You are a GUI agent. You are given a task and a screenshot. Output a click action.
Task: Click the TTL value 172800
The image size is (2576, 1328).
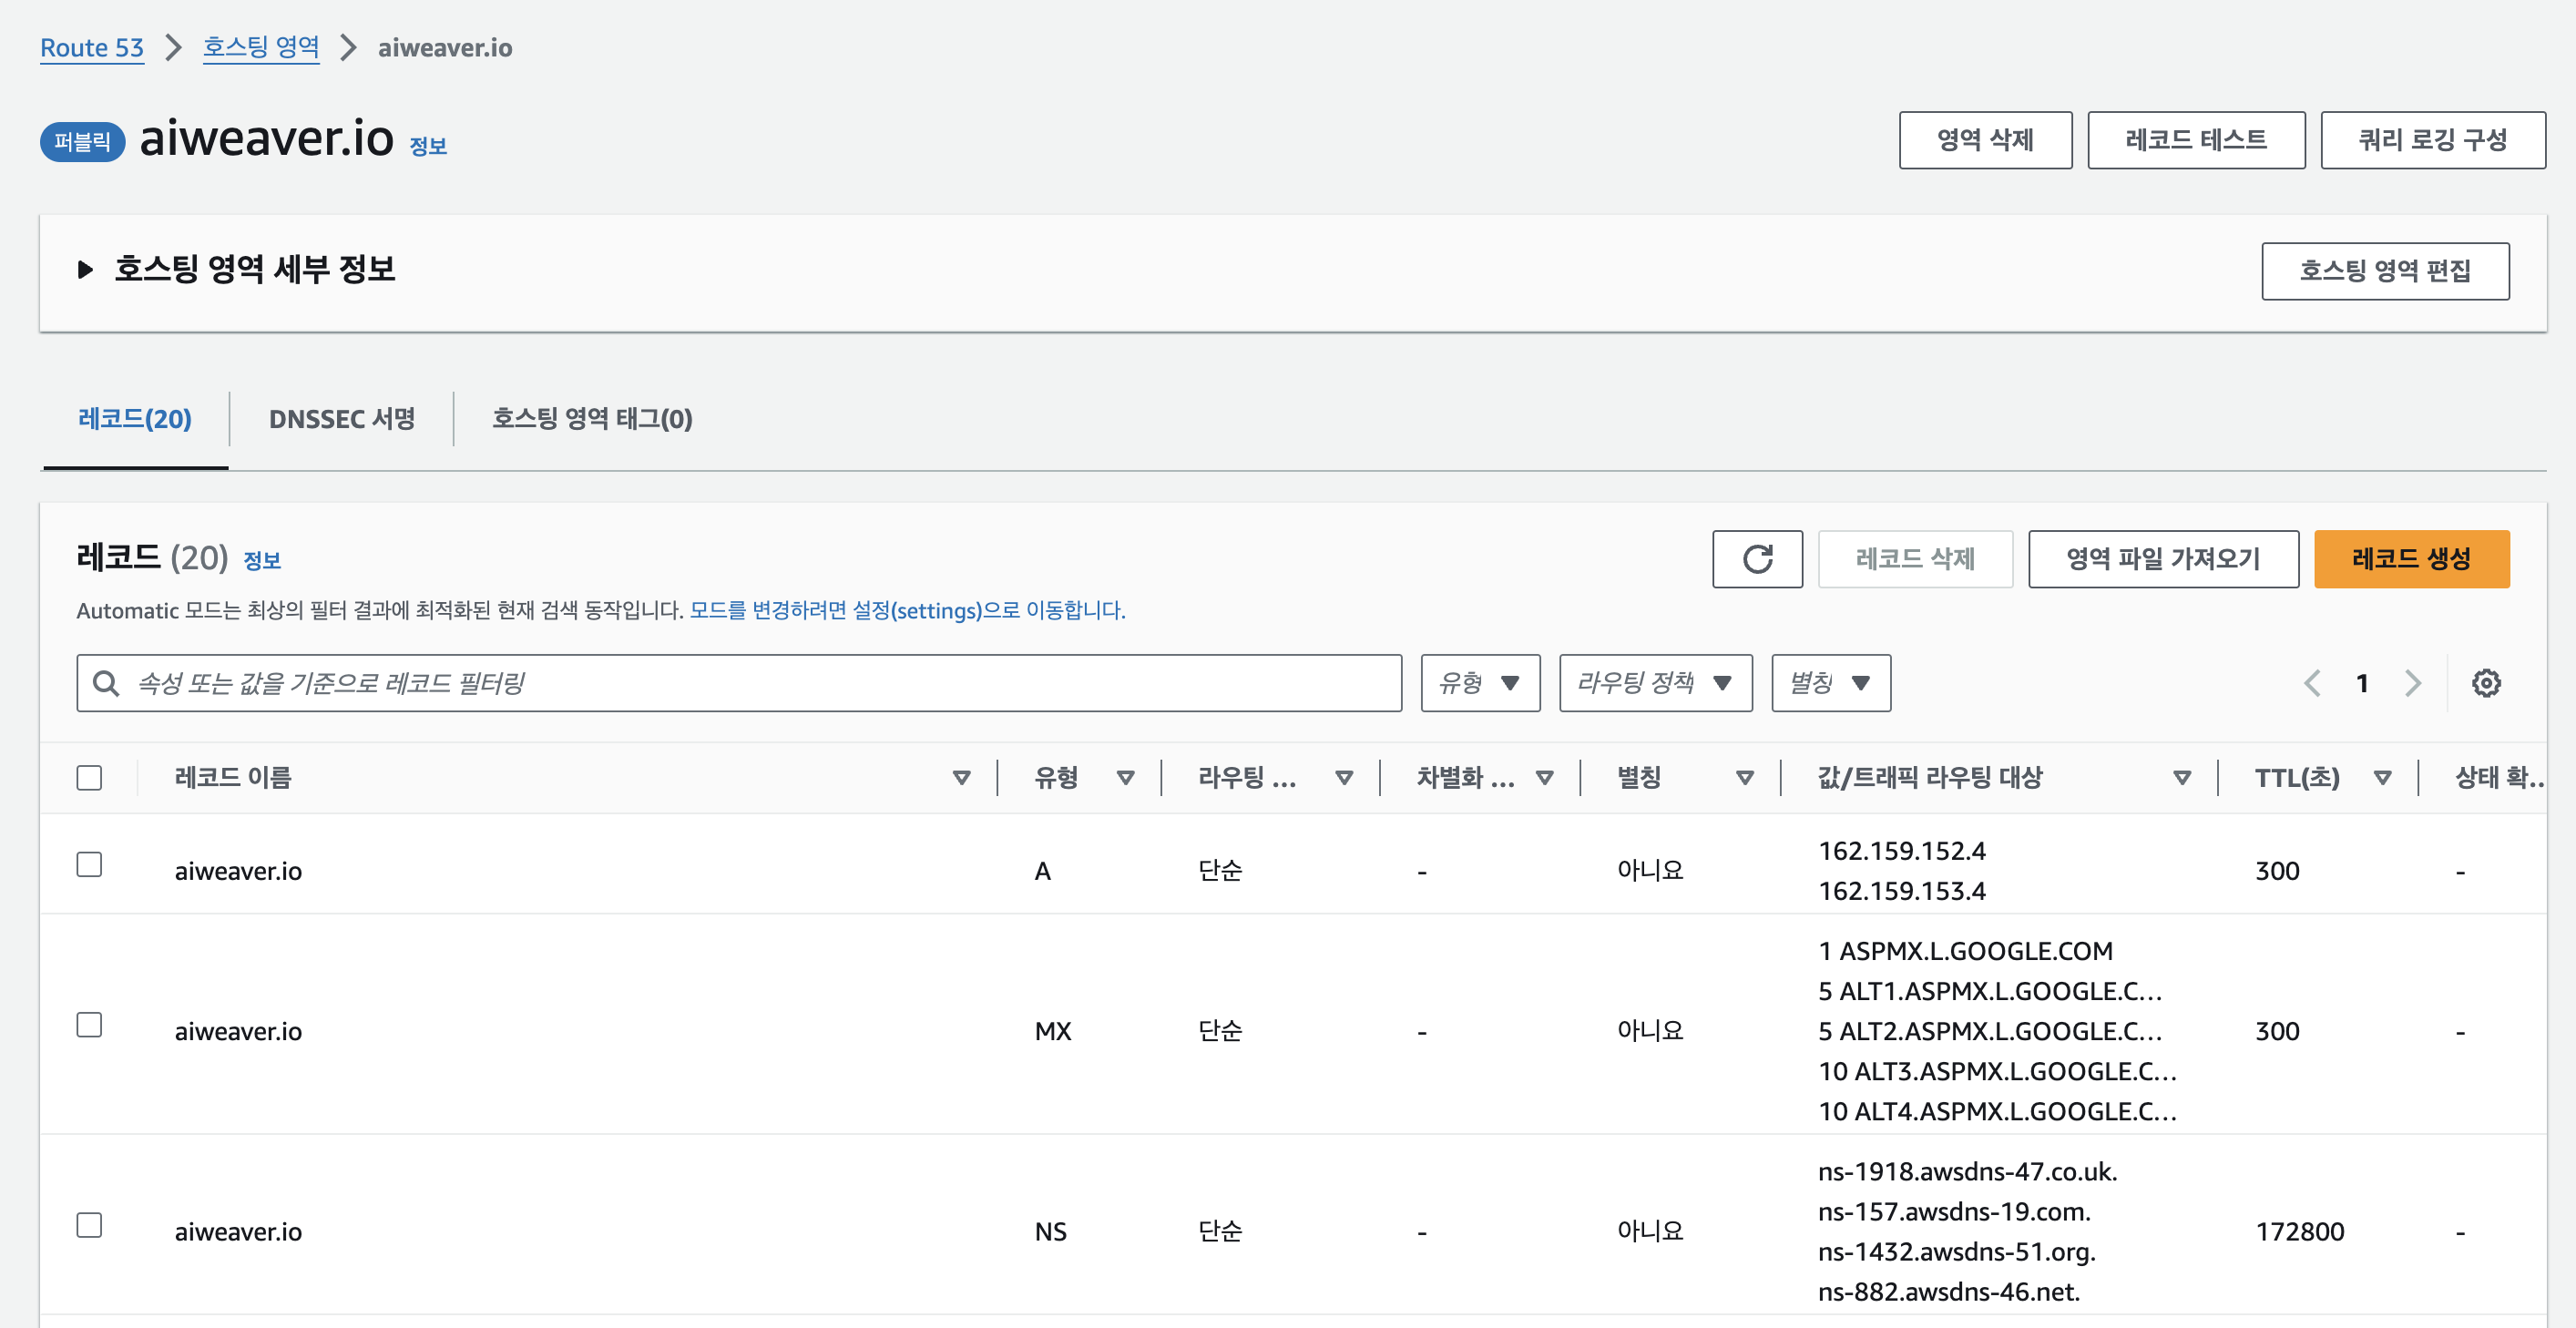2299,1232
